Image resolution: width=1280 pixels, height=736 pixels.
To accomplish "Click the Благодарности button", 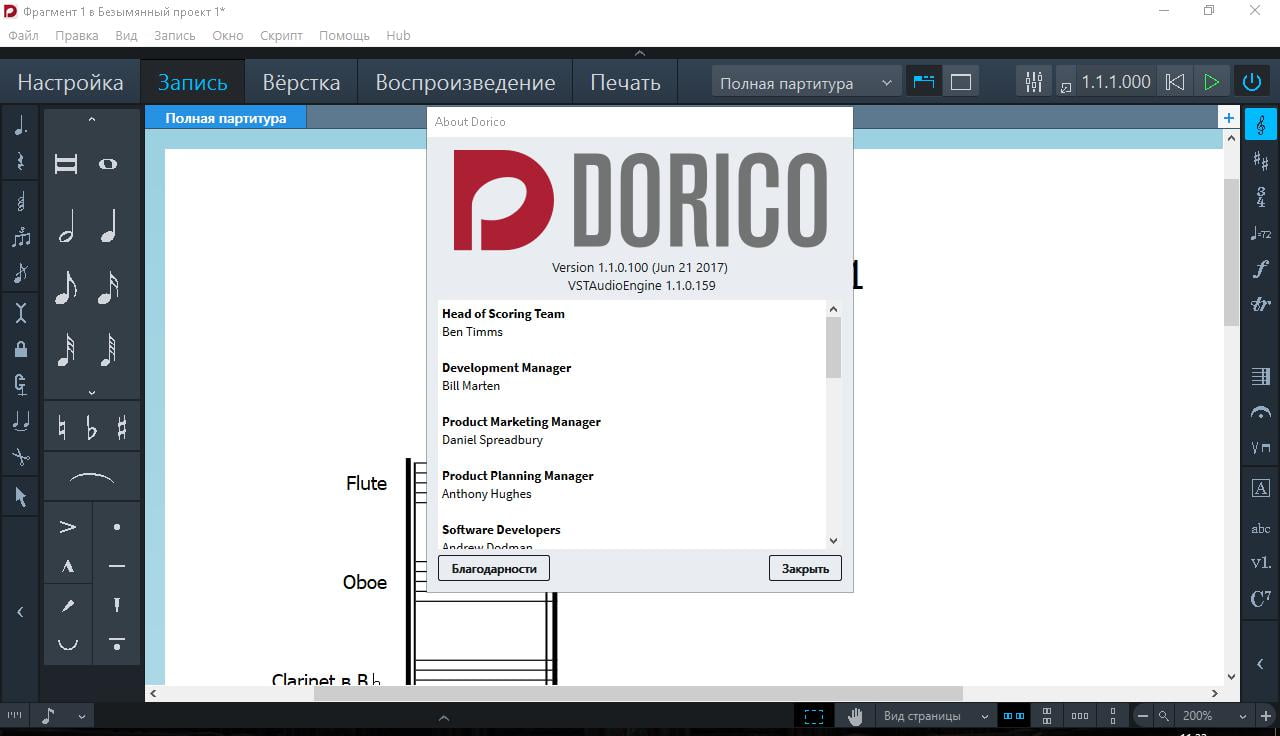I will pos(494,568).
